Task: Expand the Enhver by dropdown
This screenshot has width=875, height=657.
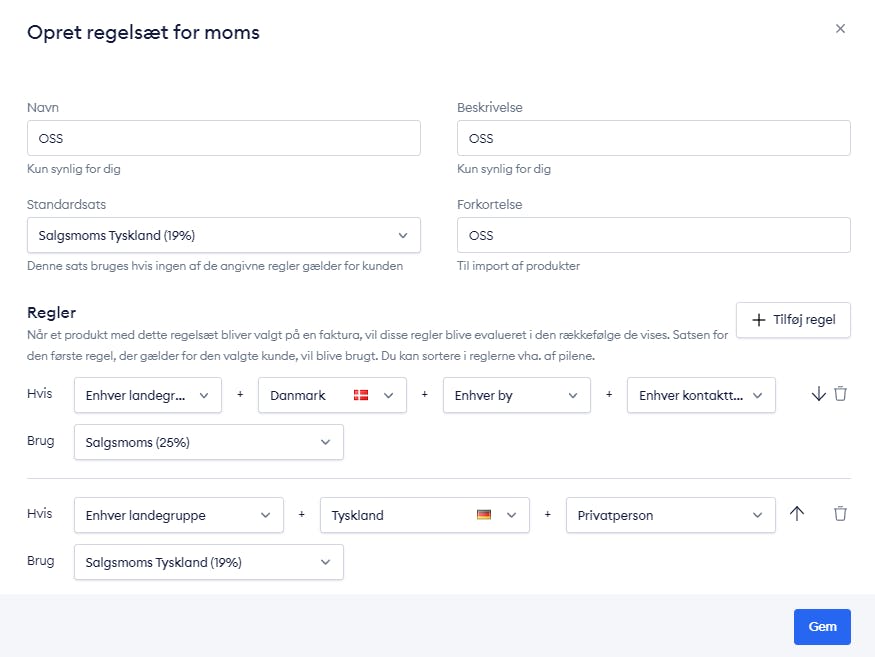Action: 517,395
